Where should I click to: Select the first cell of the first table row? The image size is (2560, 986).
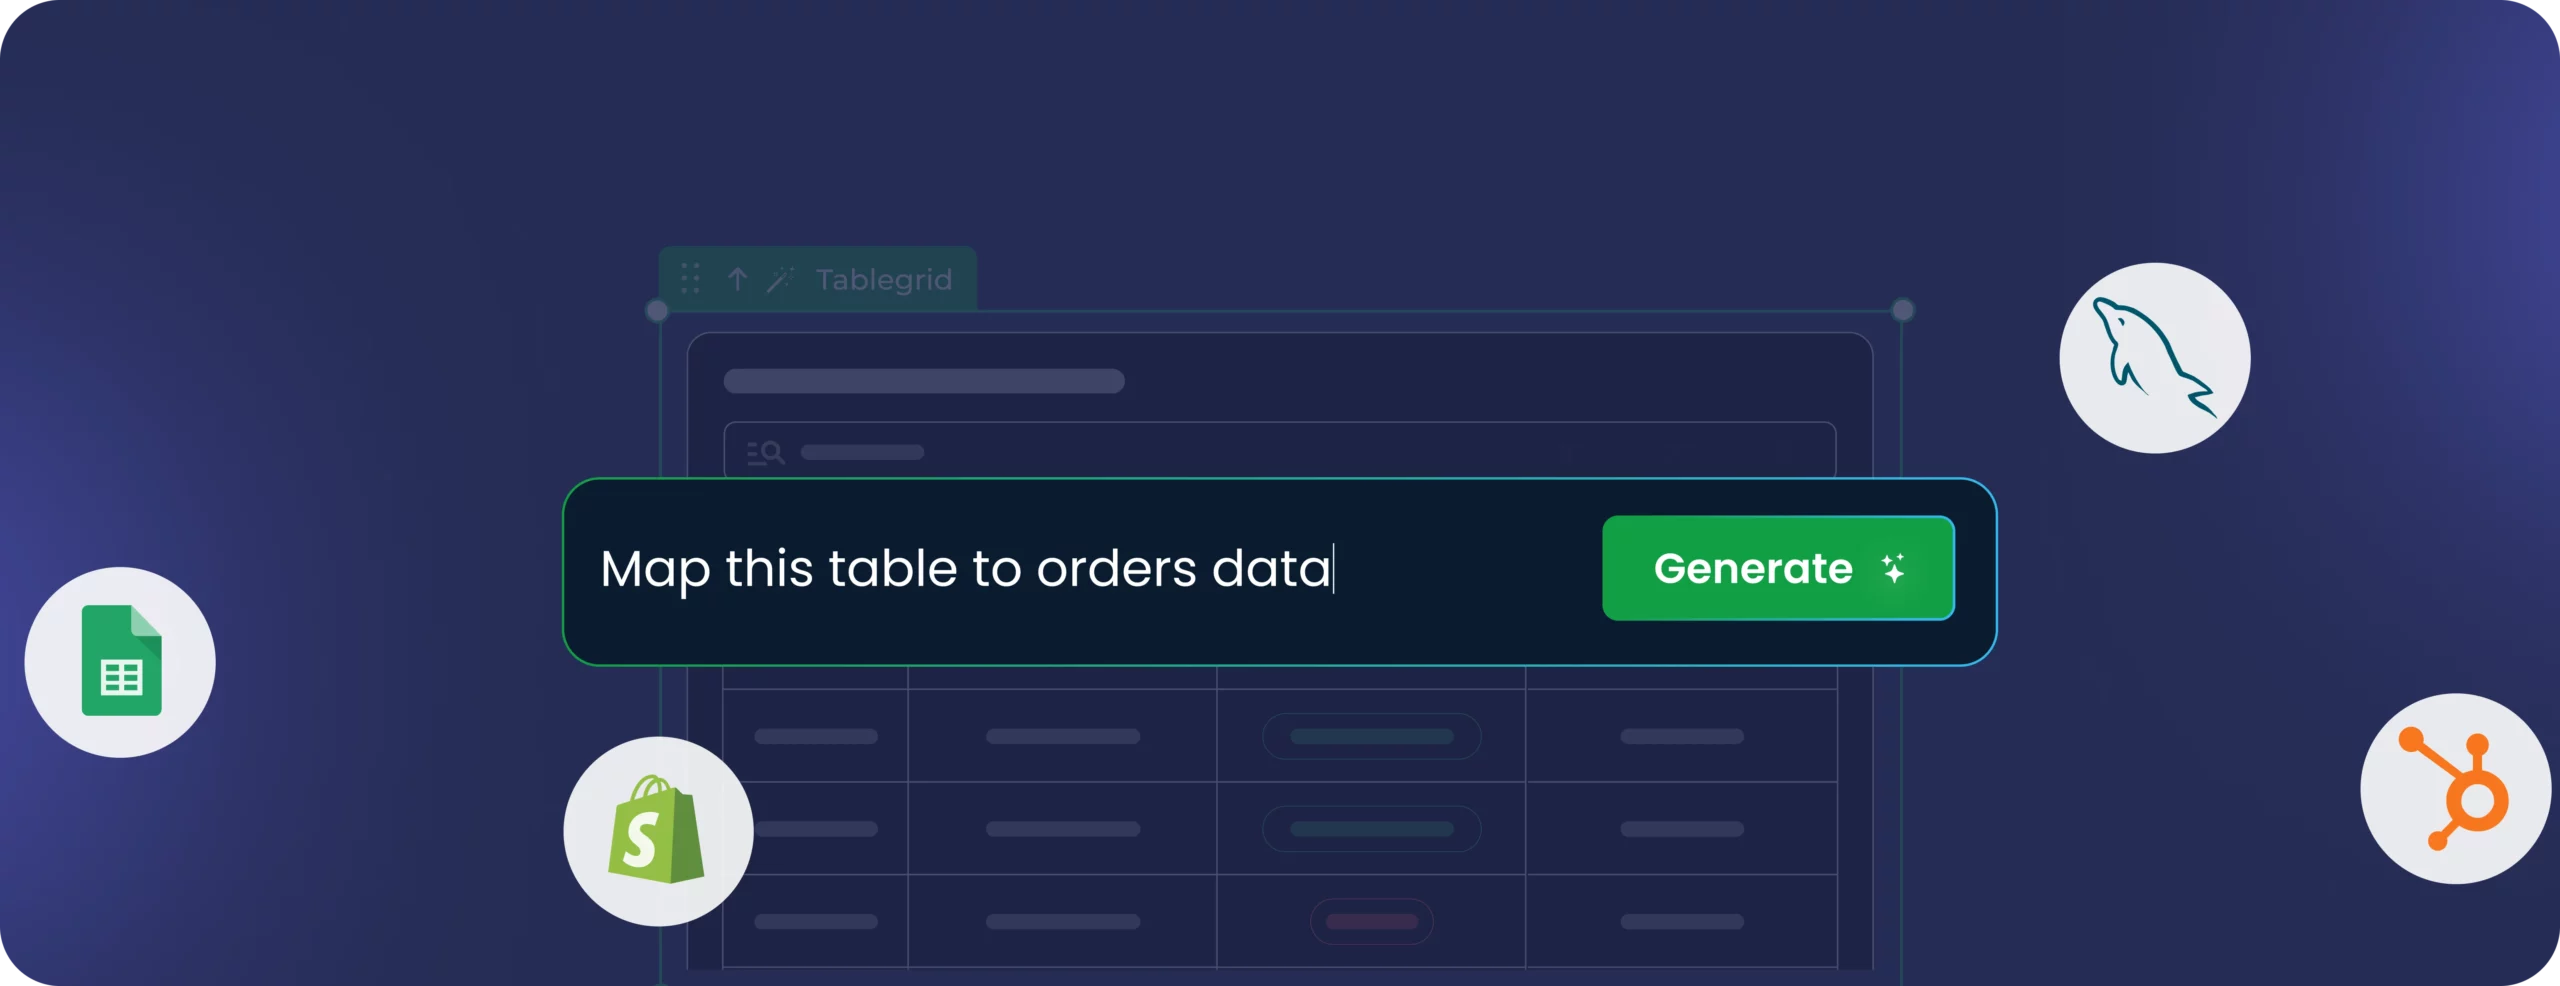click(815, 737)
